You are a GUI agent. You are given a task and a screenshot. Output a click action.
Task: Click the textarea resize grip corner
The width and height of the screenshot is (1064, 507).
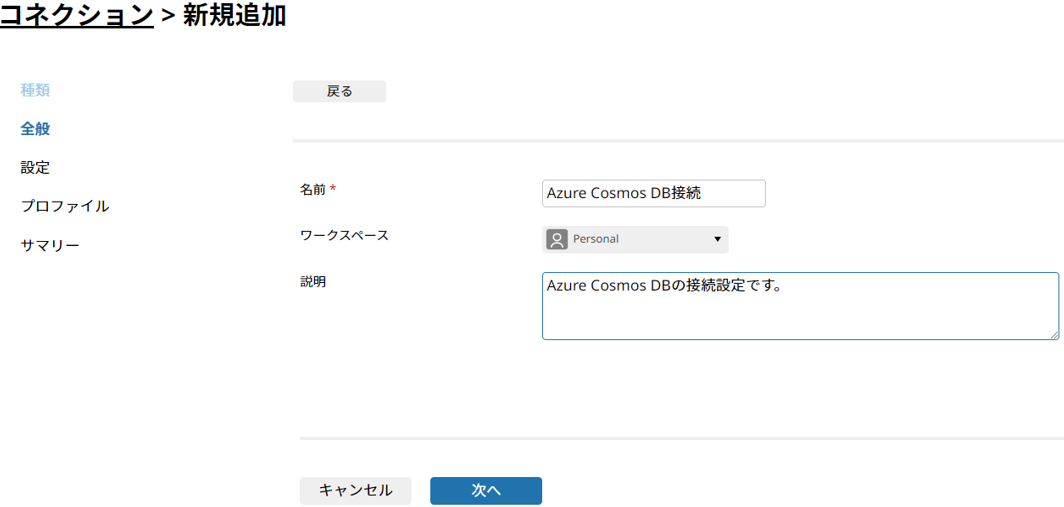click(1054, 335)
